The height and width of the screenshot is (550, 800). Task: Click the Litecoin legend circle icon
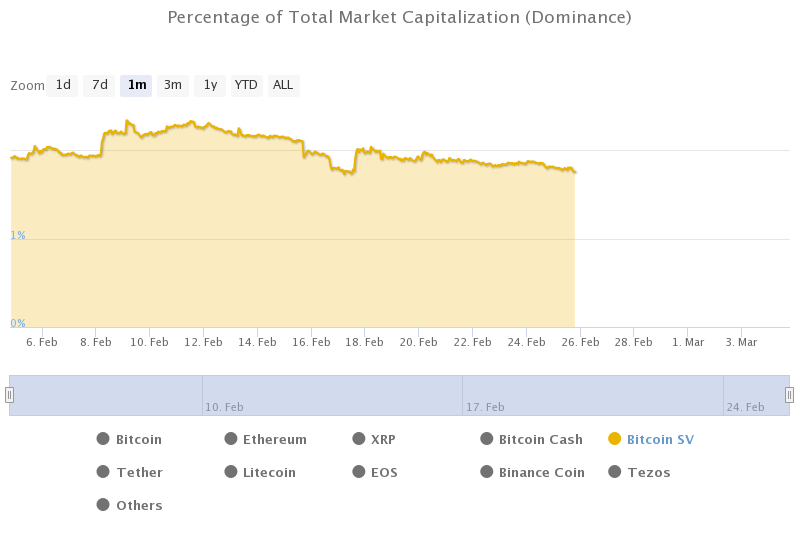(231, 472)
